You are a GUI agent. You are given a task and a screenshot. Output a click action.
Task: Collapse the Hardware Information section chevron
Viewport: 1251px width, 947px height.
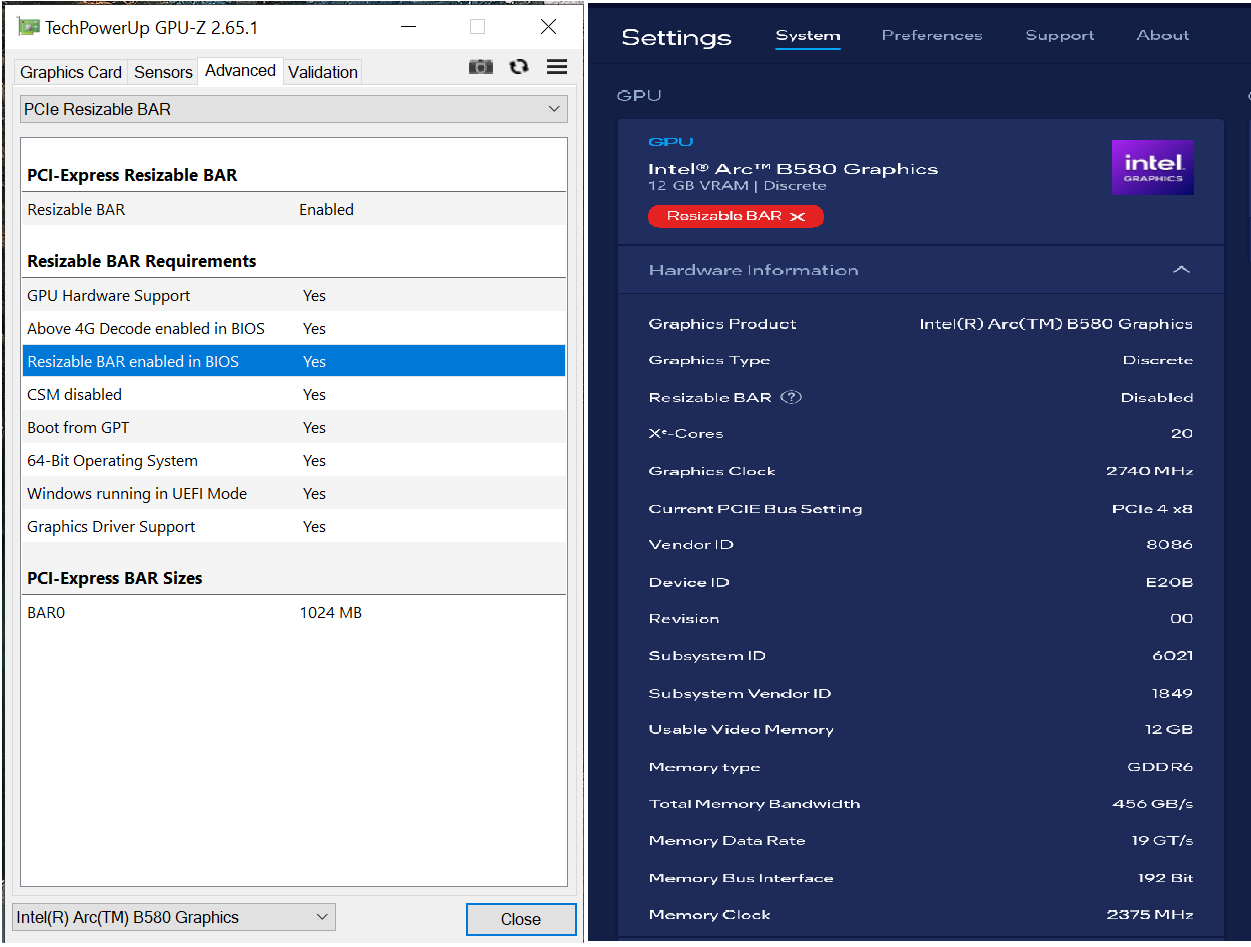pyautogui.click(x=1181, y=270)
